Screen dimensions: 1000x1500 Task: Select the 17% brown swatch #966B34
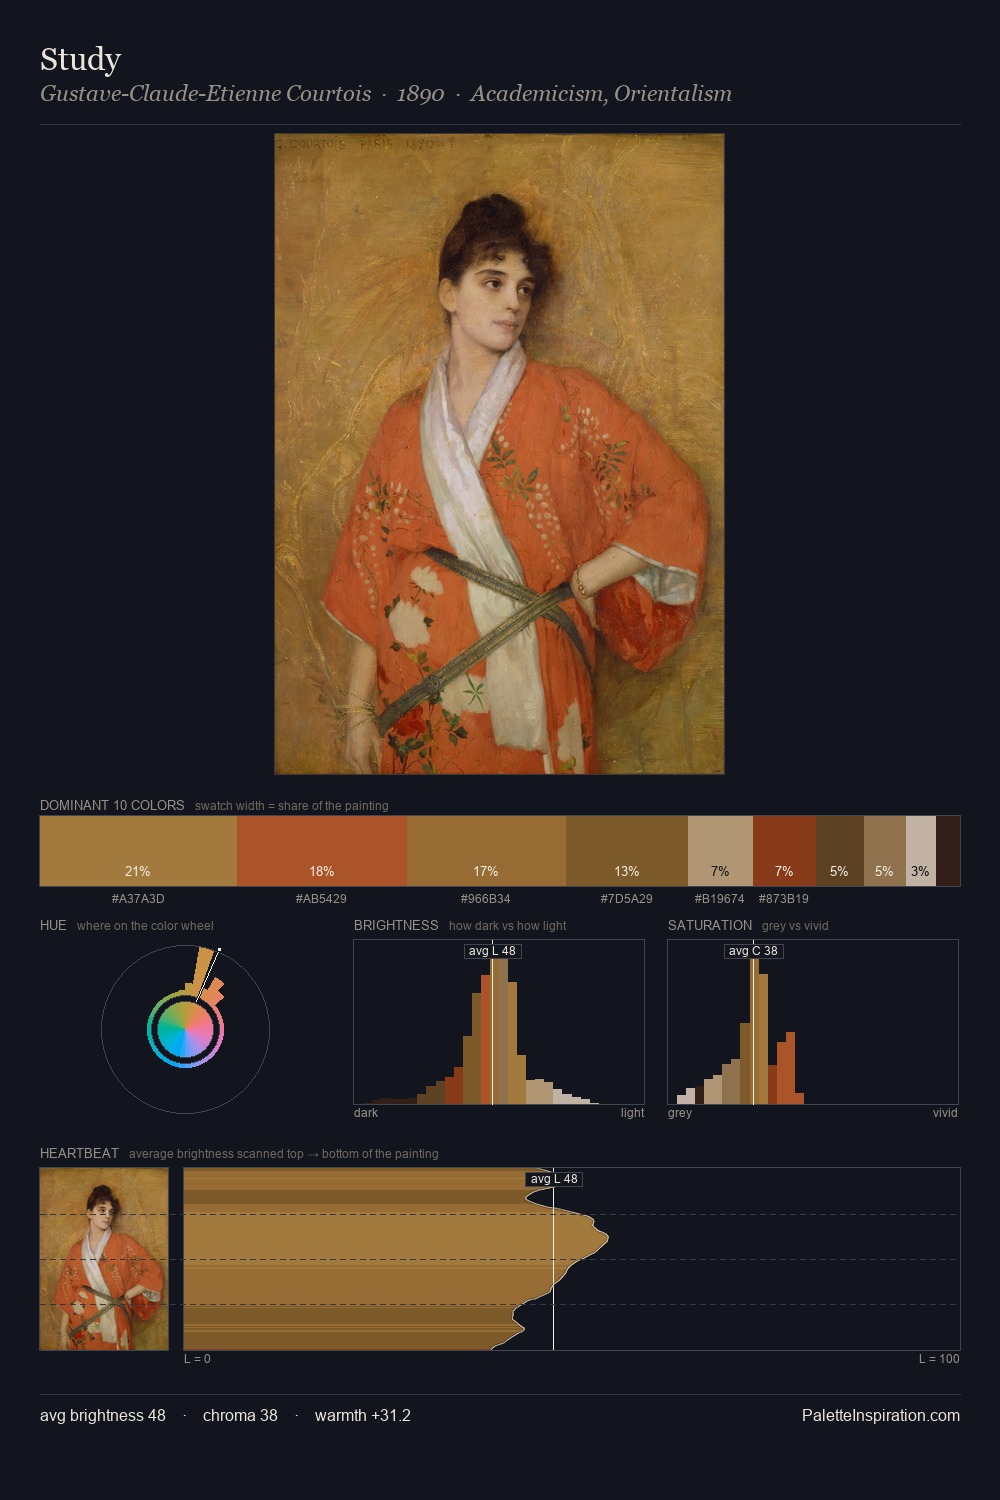click(x=486, y=851)
